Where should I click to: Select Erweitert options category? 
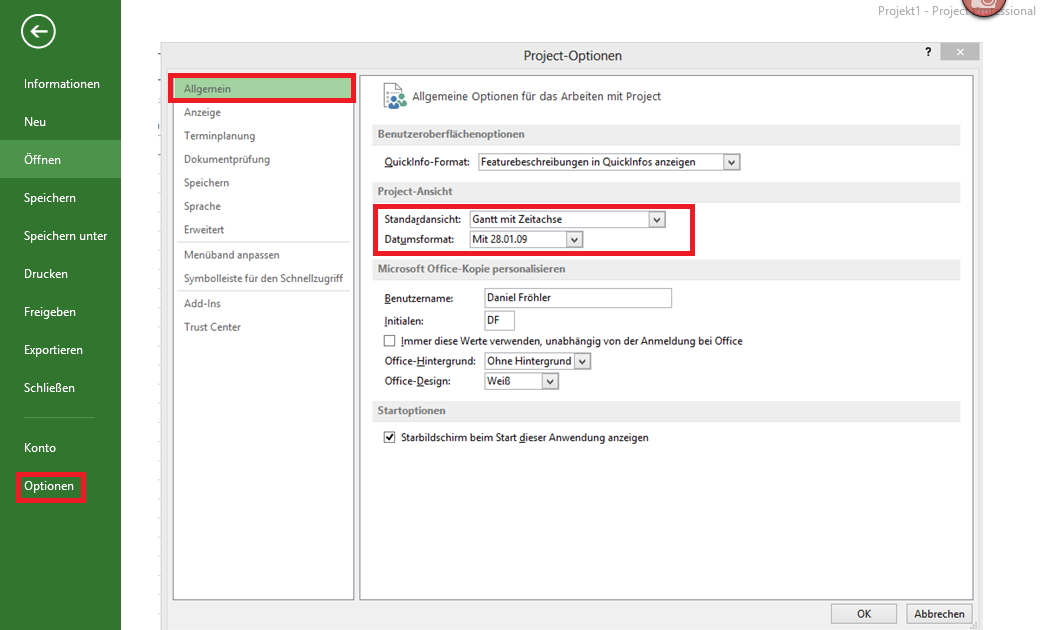262,230
